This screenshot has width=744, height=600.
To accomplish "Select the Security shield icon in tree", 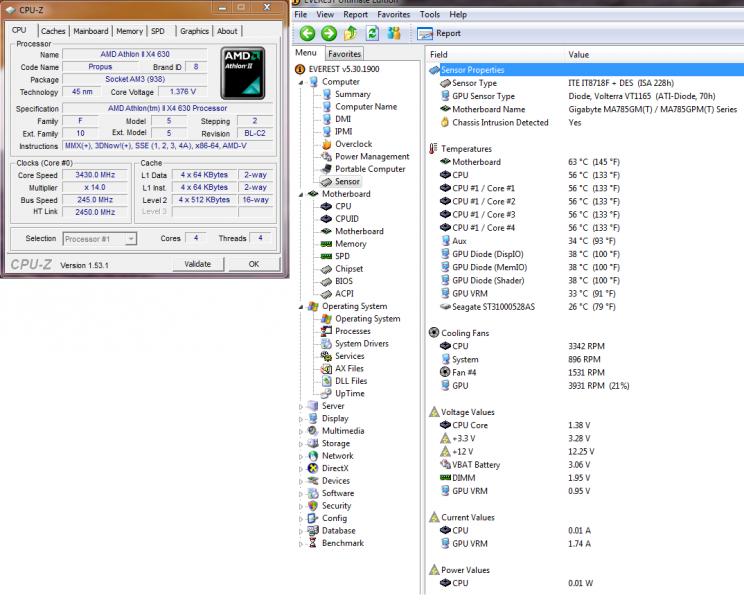I will click(313, 506).
